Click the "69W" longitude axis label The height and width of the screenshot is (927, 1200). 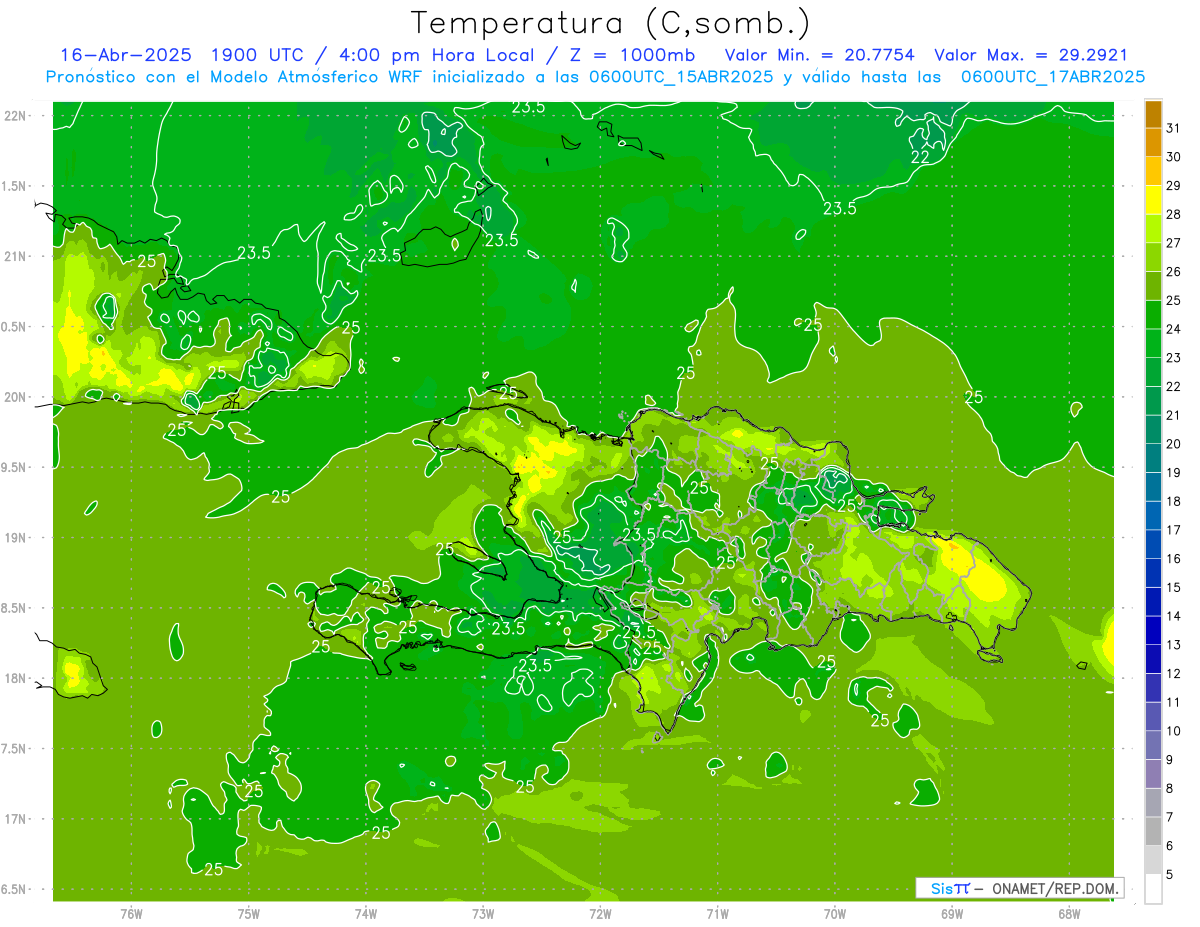click(952, 914)
